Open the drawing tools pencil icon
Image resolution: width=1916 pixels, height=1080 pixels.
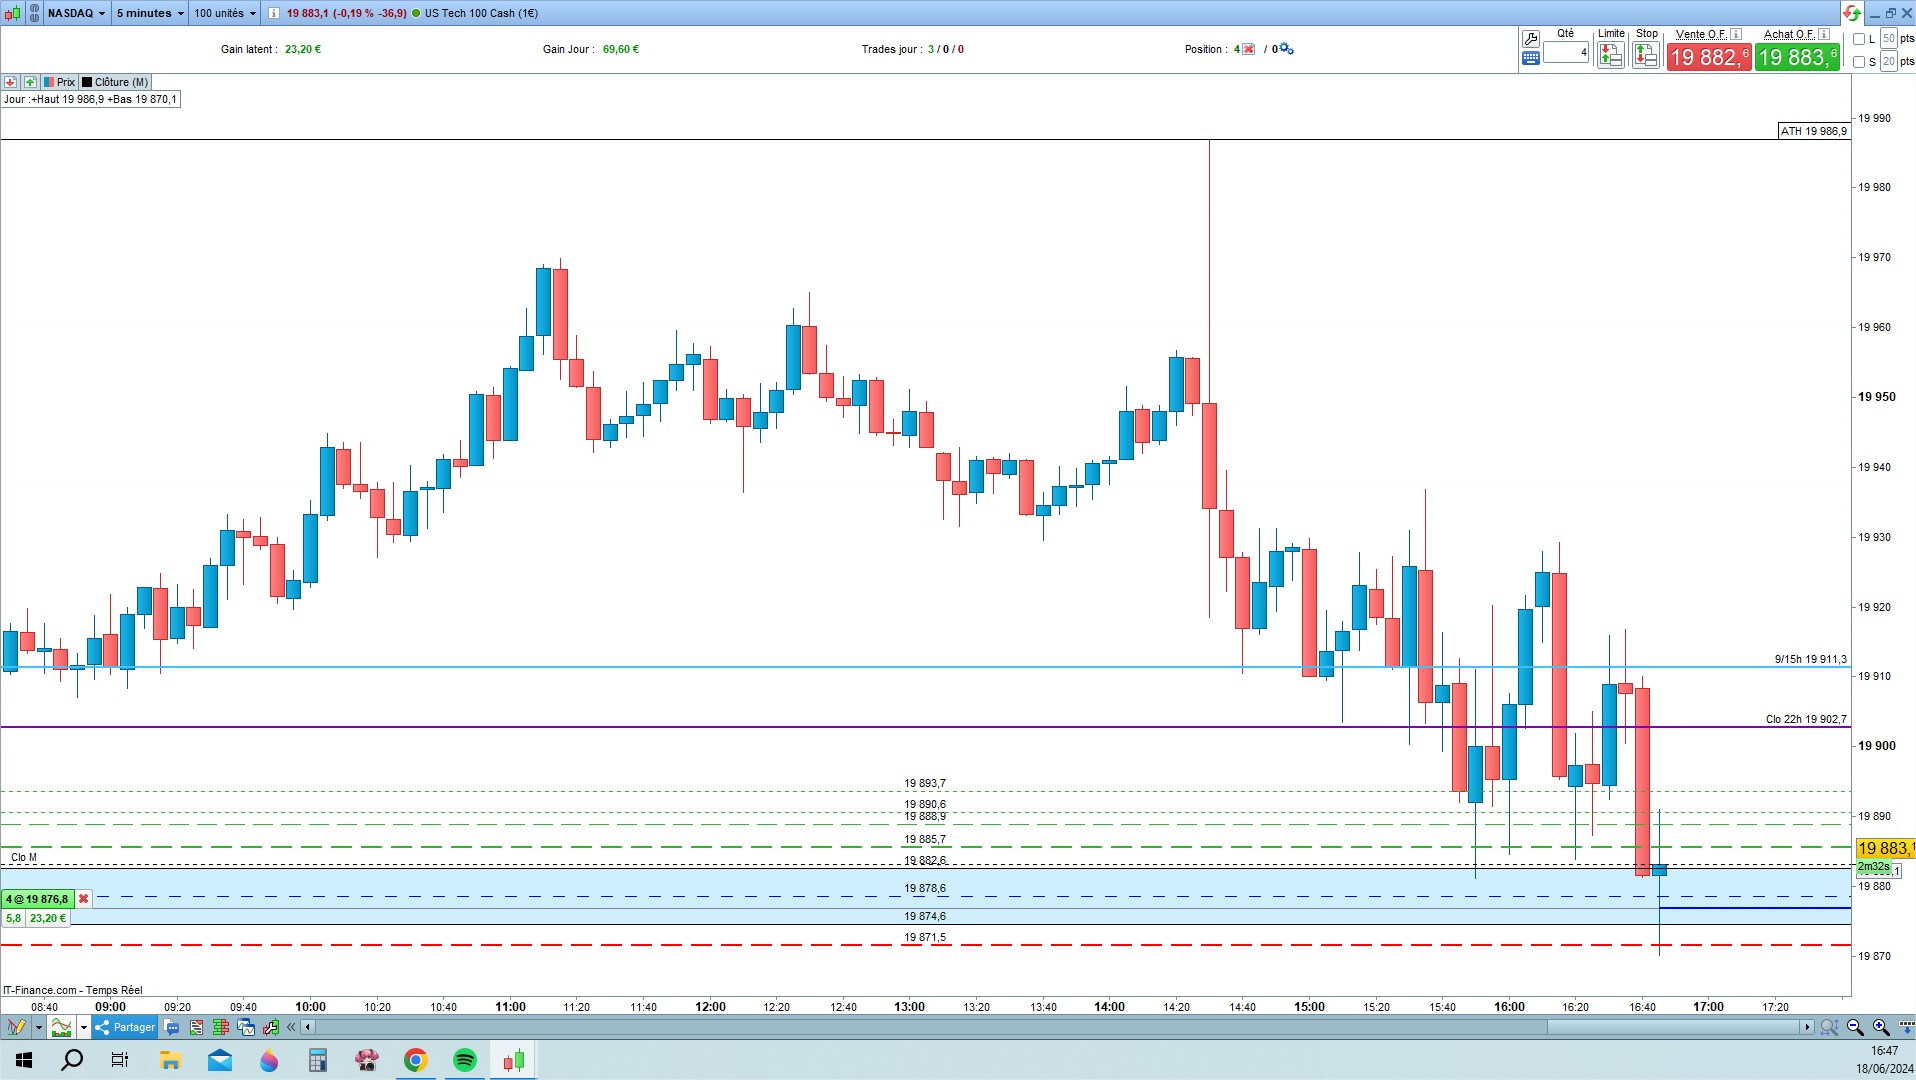pos(16,1027)
